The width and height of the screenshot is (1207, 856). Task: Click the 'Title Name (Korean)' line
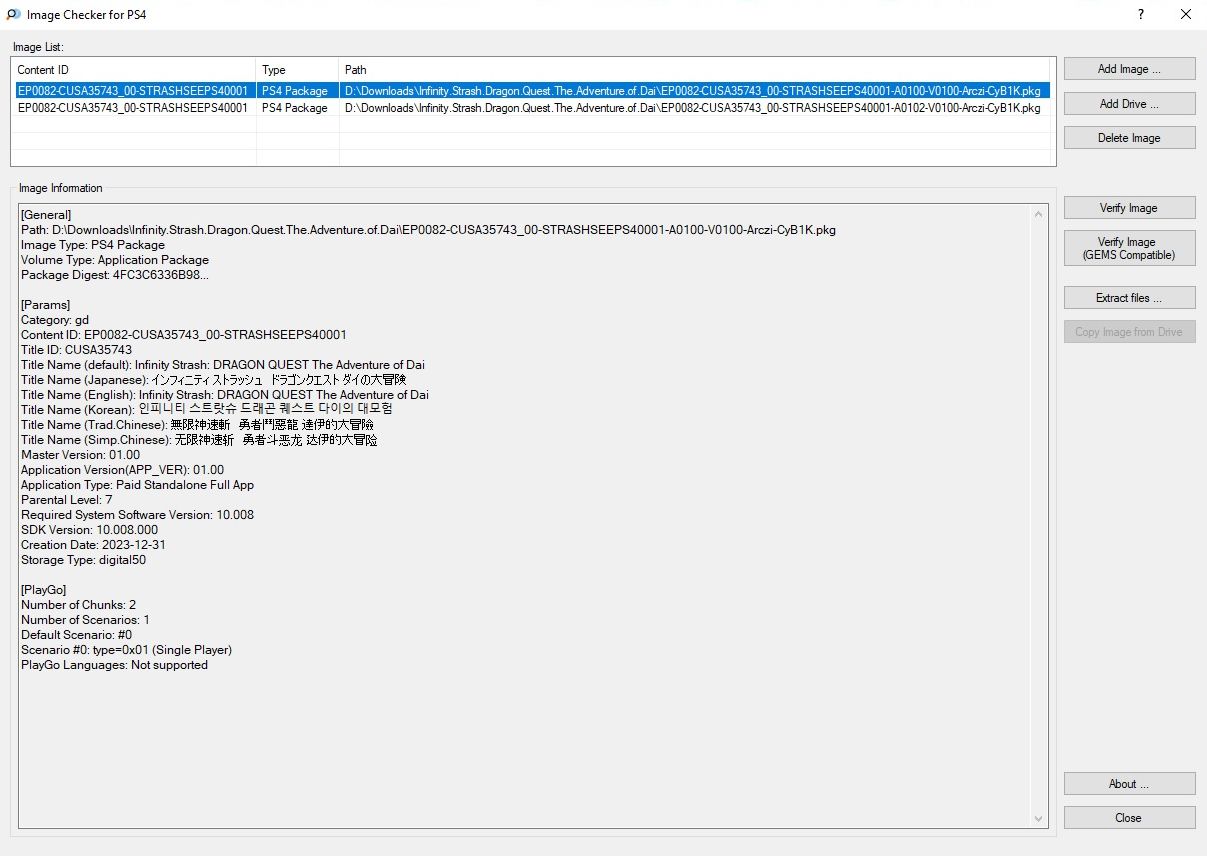[x=207, y=410]
